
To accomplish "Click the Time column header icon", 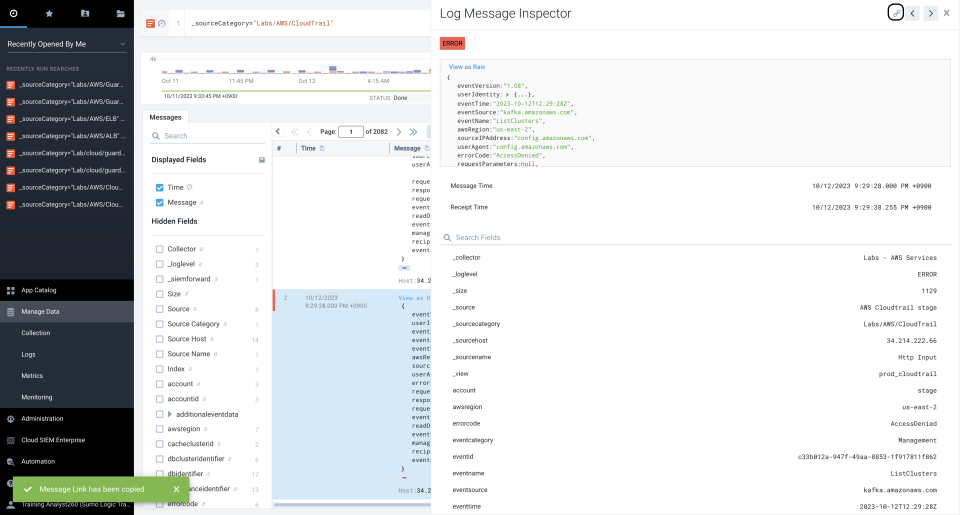I will click(322, 148).
